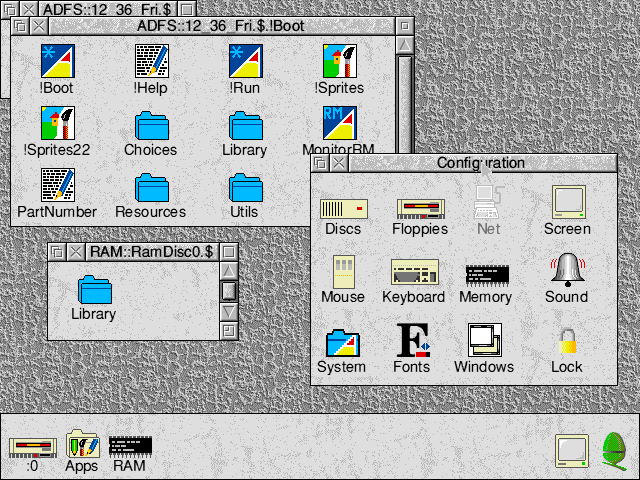Open the Mouse configuration settings
The height and width of the screenshot is (480, 640).
[343, 273]
